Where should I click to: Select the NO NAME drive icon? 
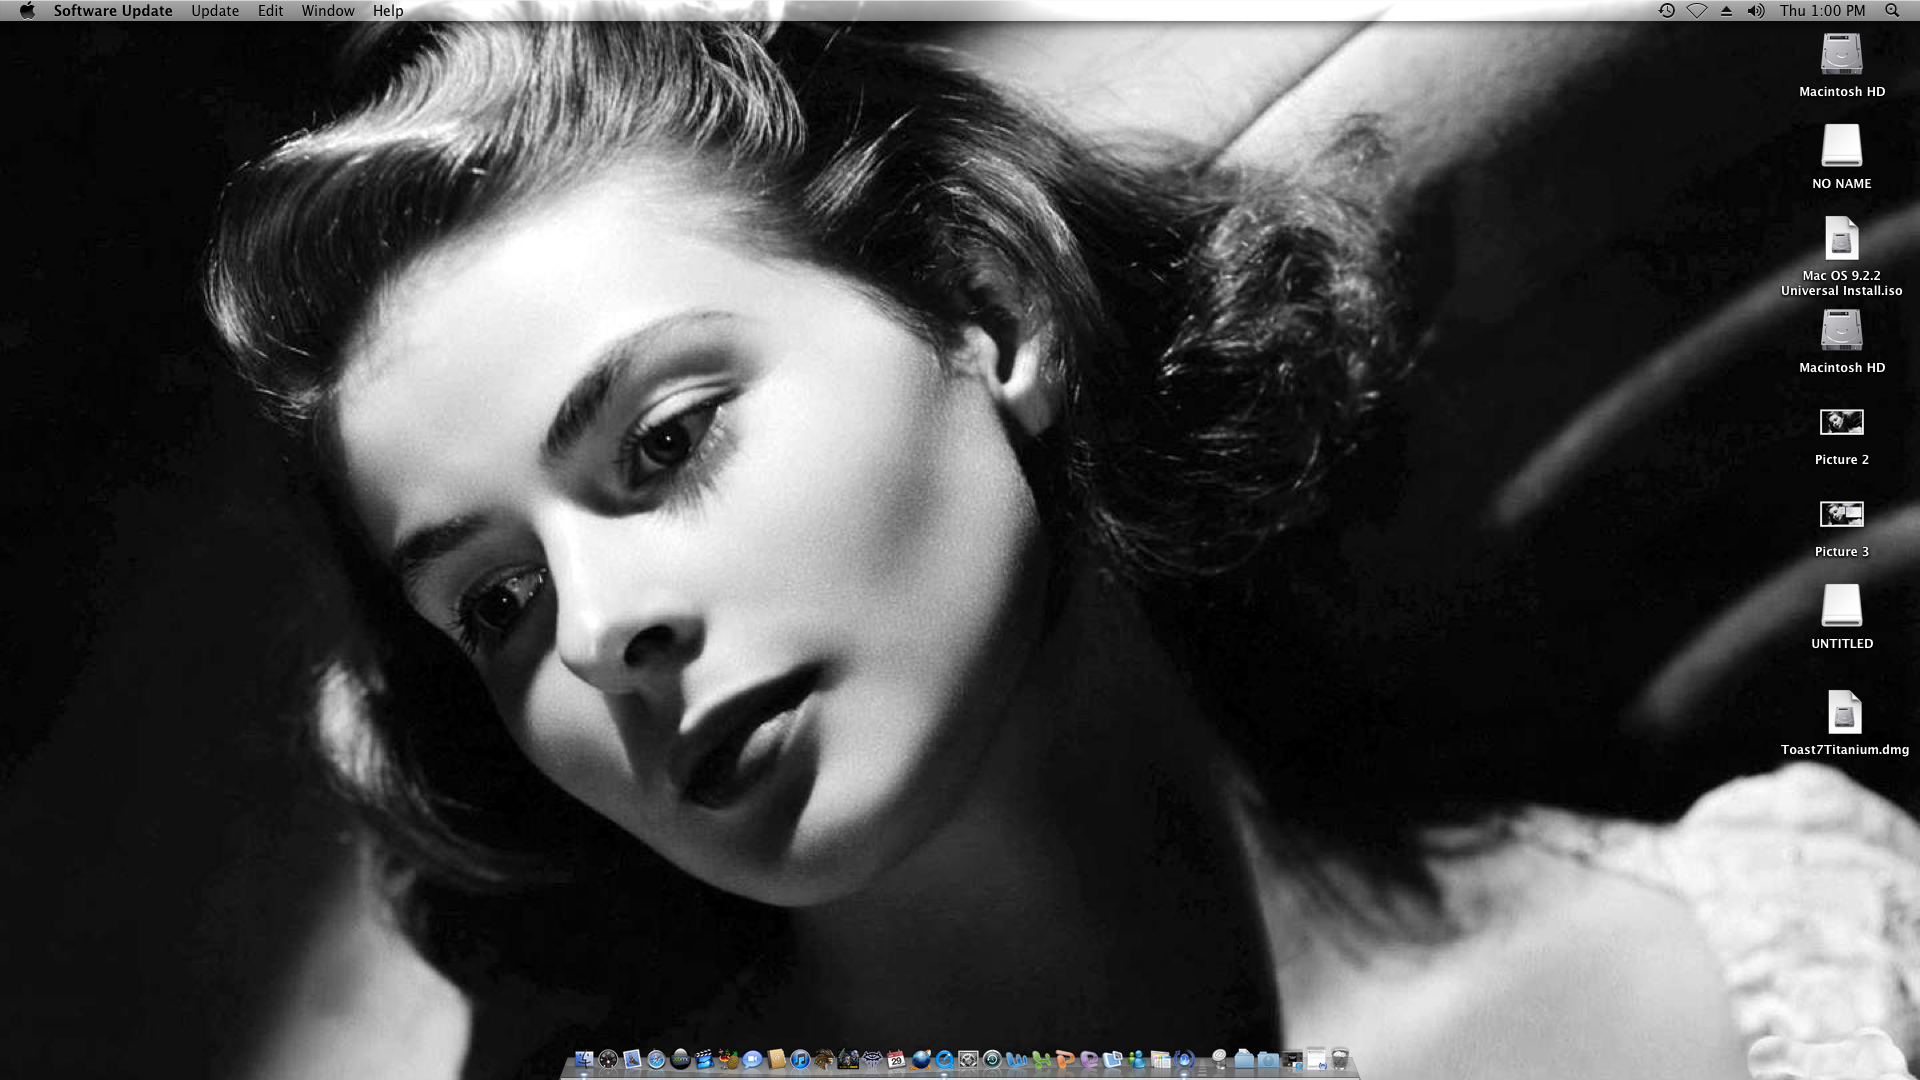[1841, 146]
